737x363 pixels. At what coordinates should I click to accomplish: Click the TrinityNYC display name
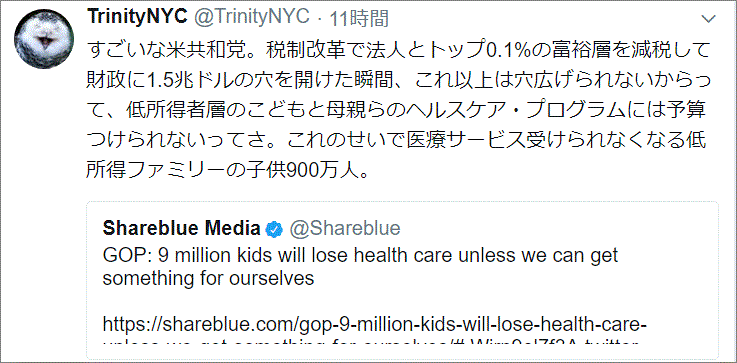[137, 17]
